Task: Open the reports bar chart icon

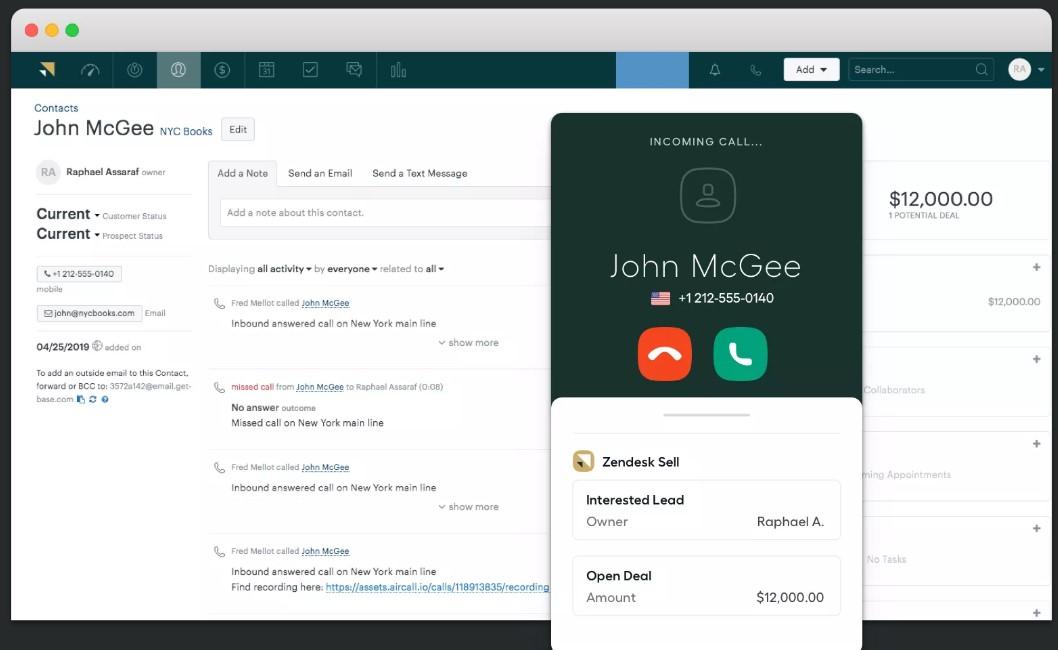Action: coord(398,70)
